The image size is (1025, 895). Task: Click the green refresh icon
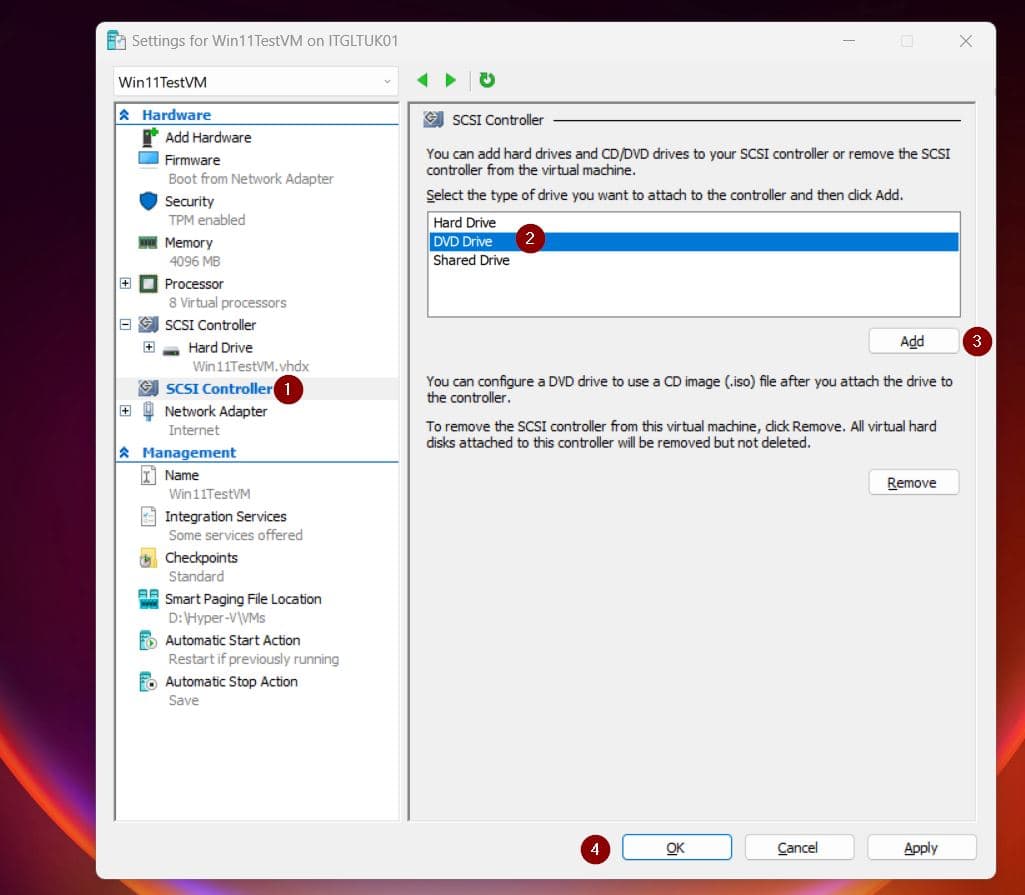[487, 80]
